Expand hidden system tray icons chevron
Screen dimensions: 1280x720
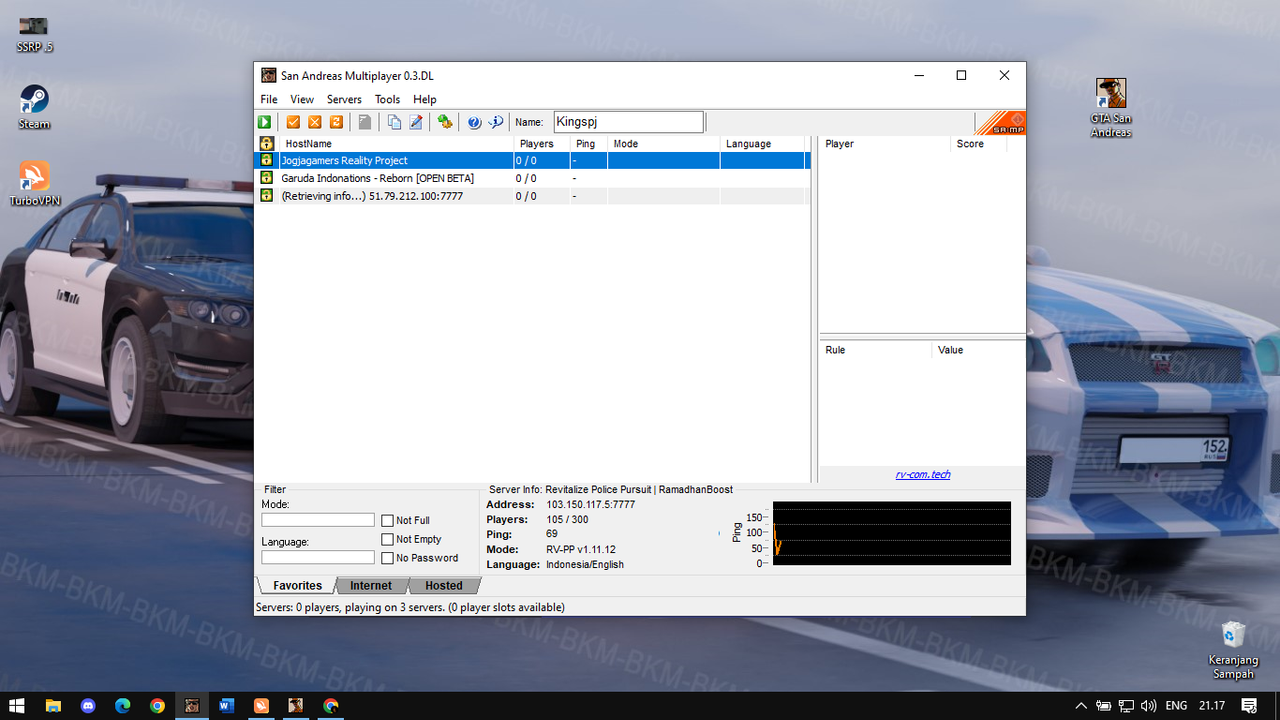pos(1081,706)
